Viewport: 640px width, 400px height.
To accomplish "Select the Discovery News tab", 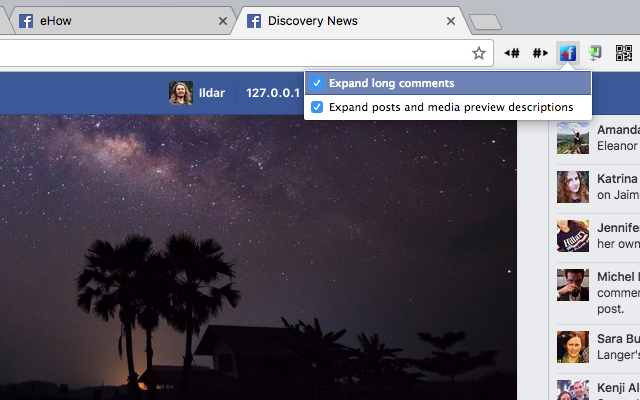I will [351, 21].
